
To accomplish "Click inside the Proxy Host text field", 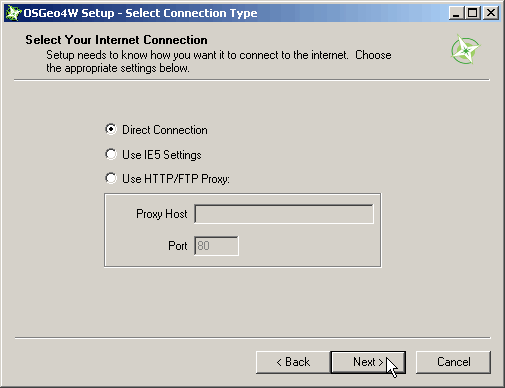I will [x=284, y=214].
